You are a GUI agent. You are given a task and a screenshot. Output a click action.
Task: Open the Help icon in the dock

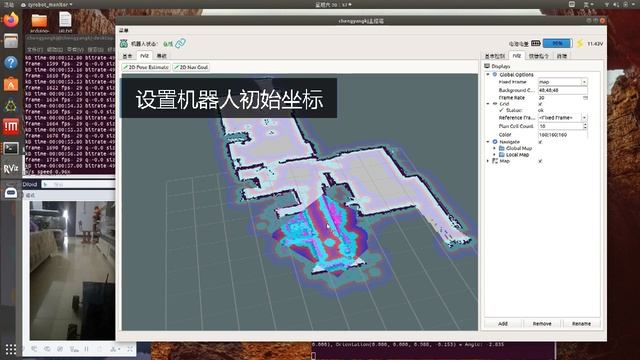[x=11, y=62]
